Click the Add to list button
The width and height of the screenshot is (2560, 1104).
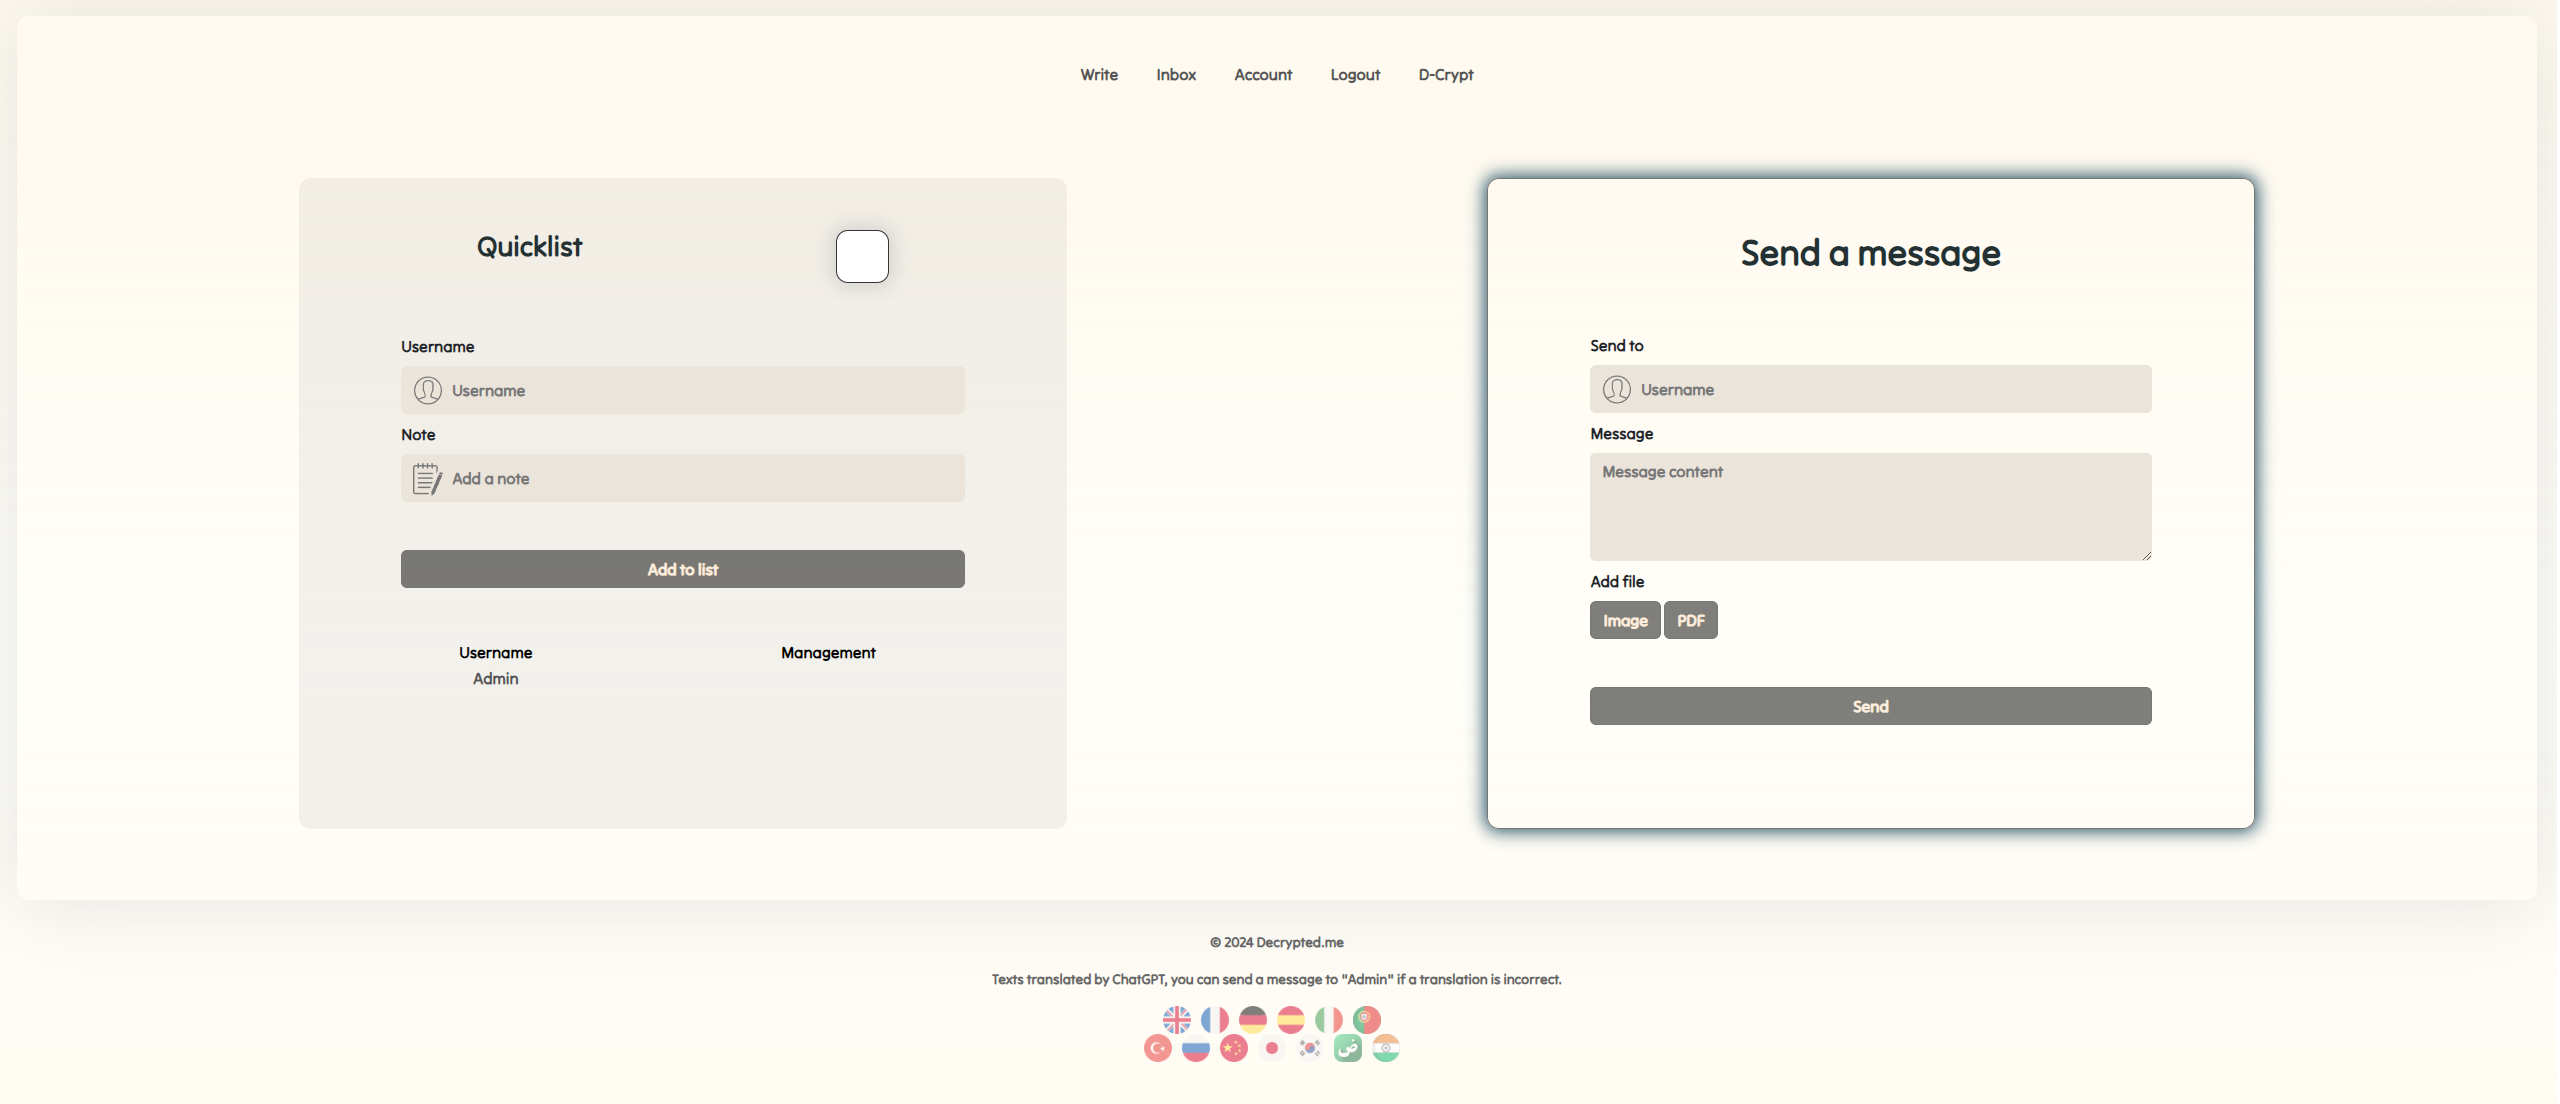(682, 568)
